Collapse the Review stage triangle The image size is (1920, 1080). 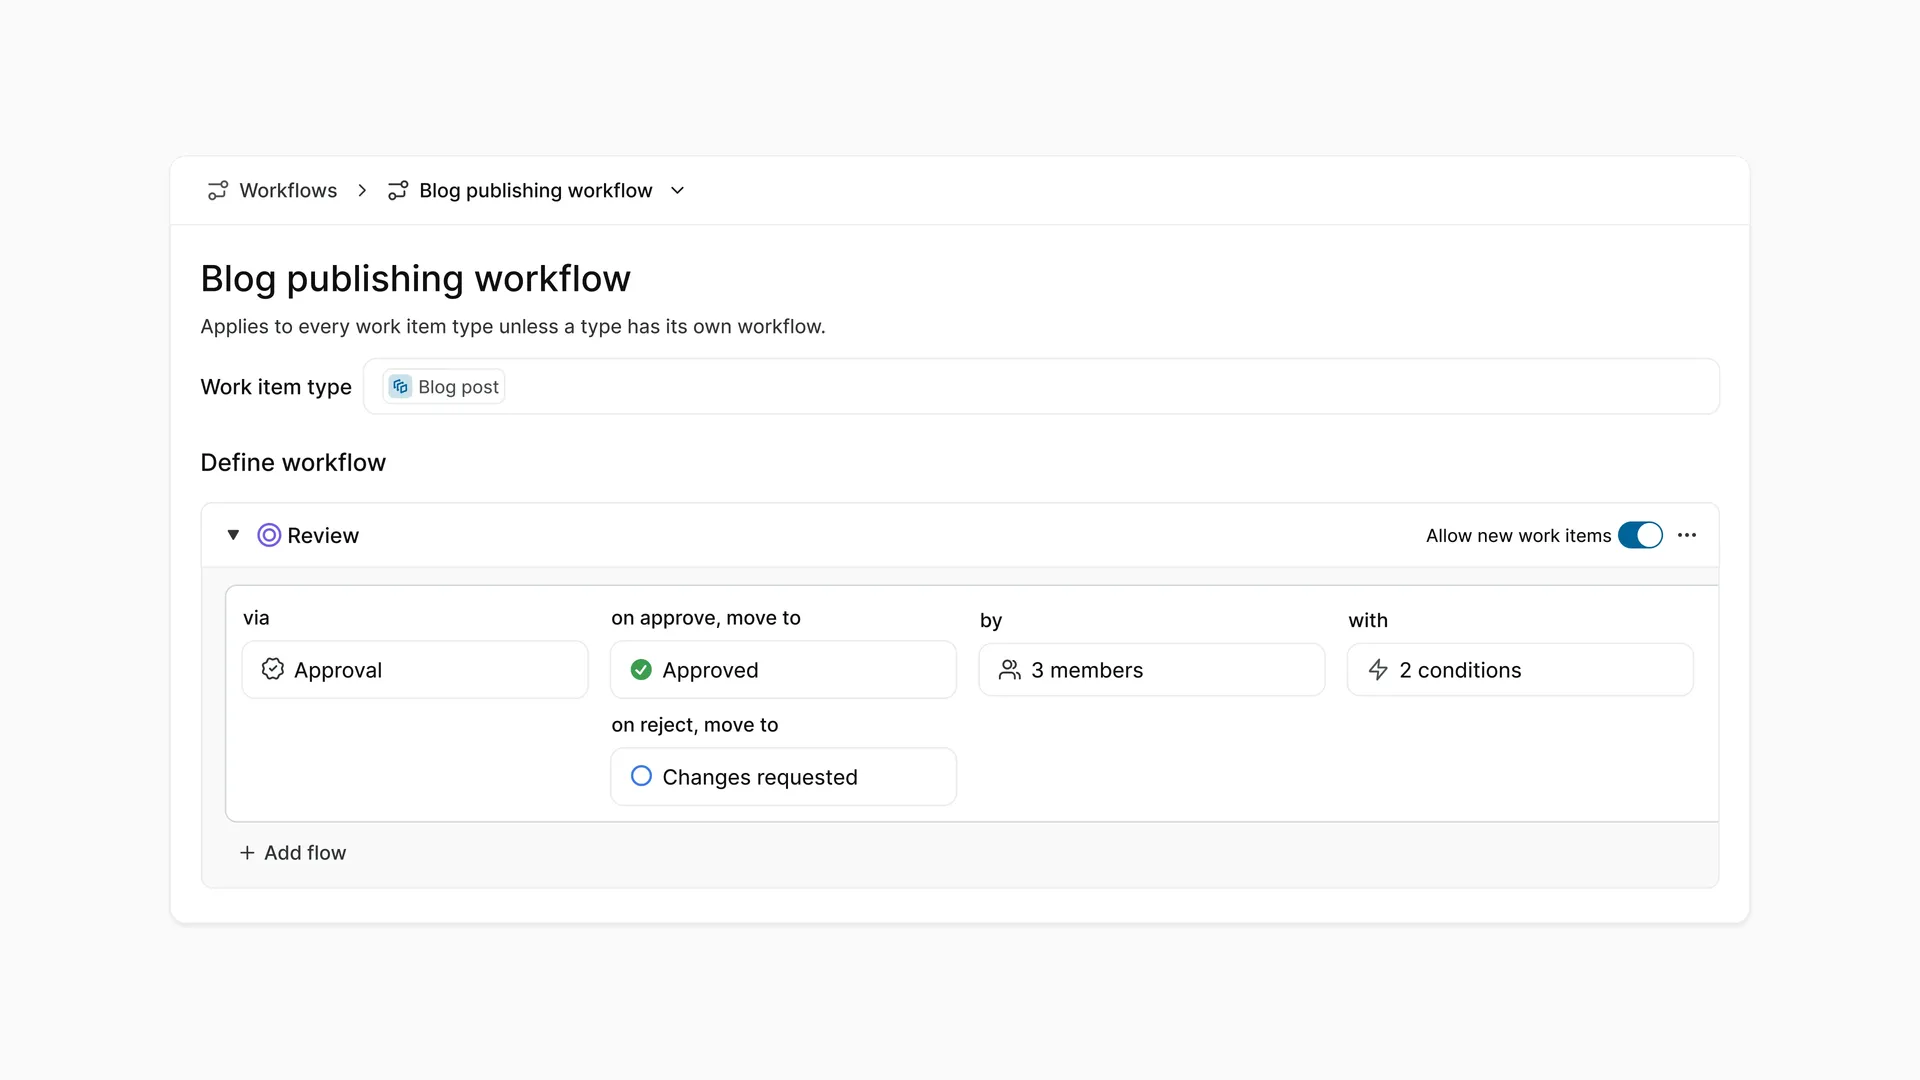point(233,535)
